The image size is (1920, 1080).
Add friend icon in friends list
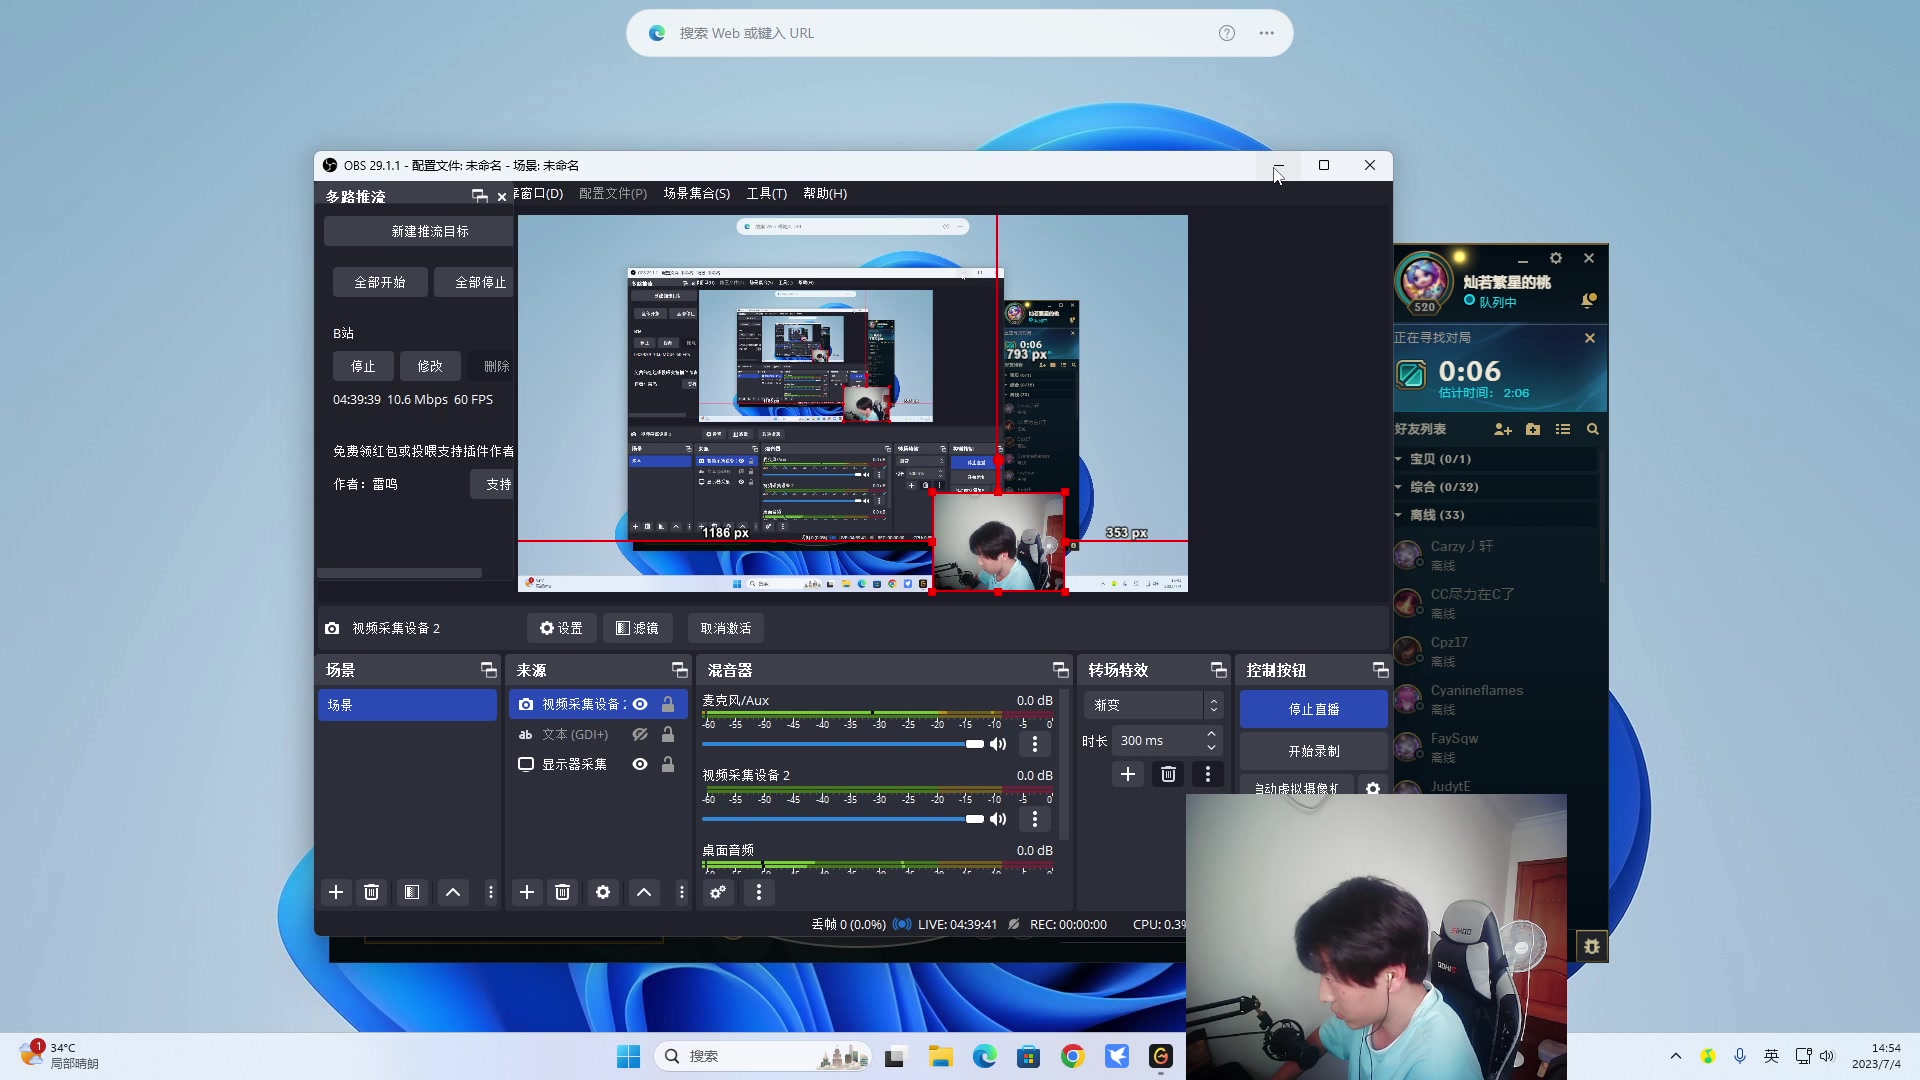coord(1502,429)
